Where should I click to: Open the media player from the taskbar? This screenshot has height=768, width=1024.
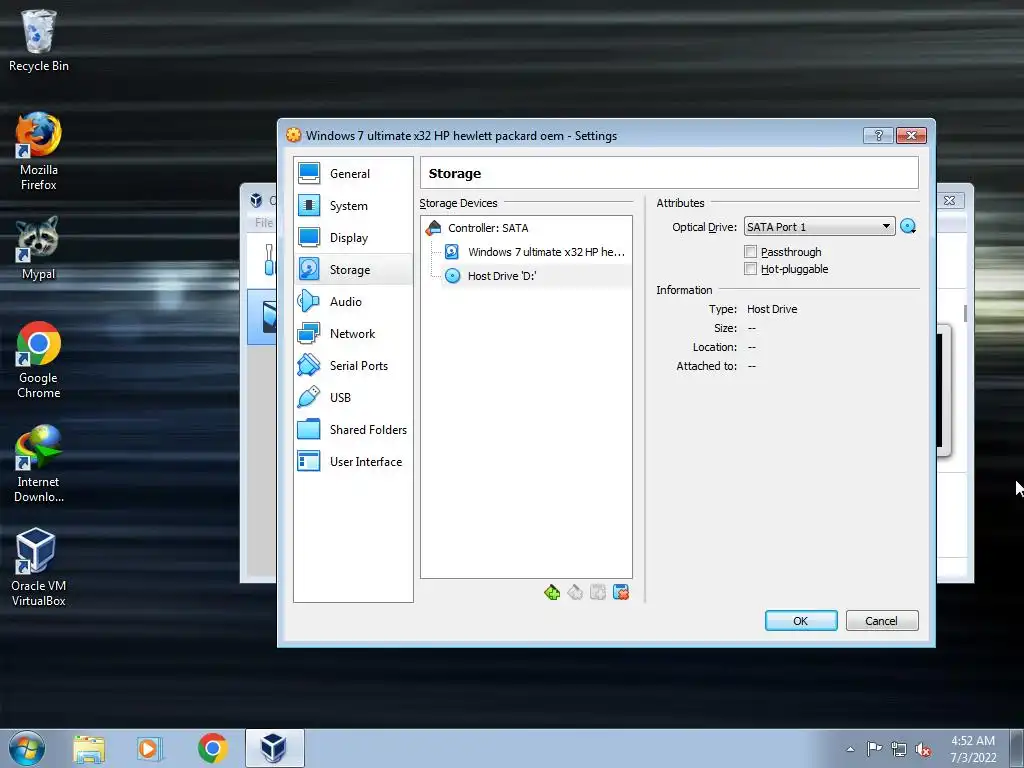pyautogui.click(x=150, y=749)
